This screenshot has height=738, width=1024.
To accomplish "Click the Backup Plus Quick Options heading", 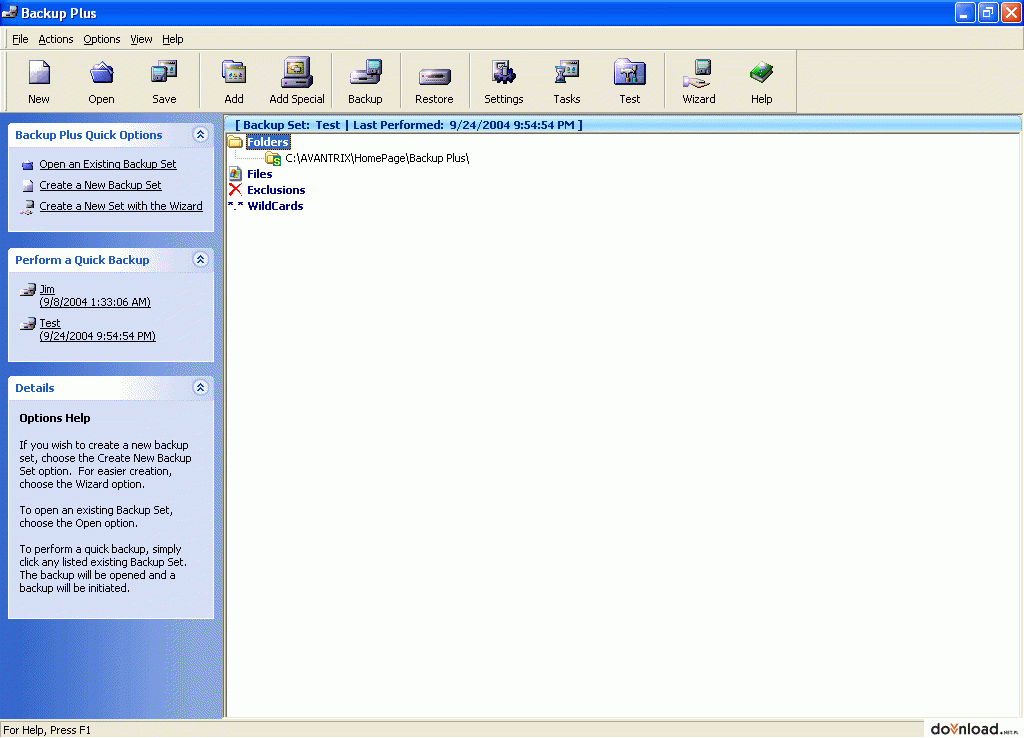I will pyautogui.click(x=89, y=135).
